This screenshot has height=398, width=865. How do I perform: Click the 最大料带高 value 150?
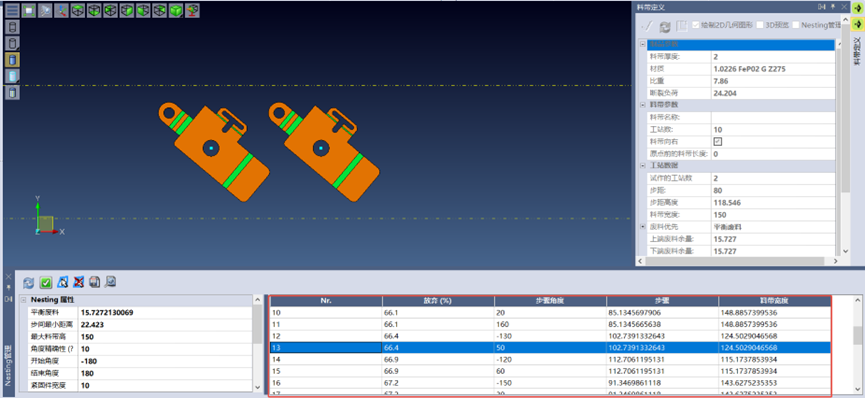point(165,337)
